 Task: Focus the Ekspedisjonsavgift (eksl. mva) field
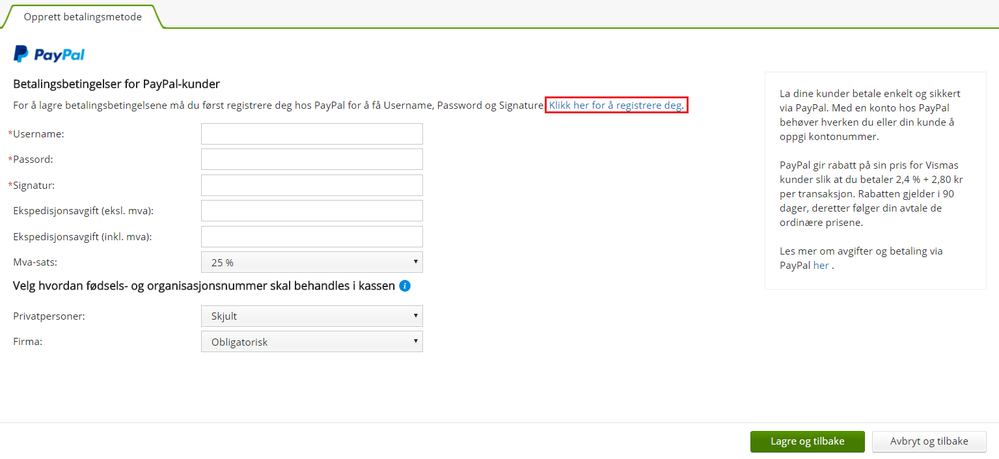tap(311, 211)
